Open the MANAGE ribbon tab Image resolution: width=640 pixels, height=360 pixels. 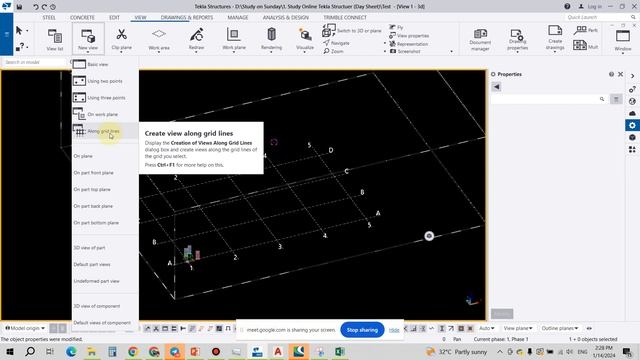point(238,18)
